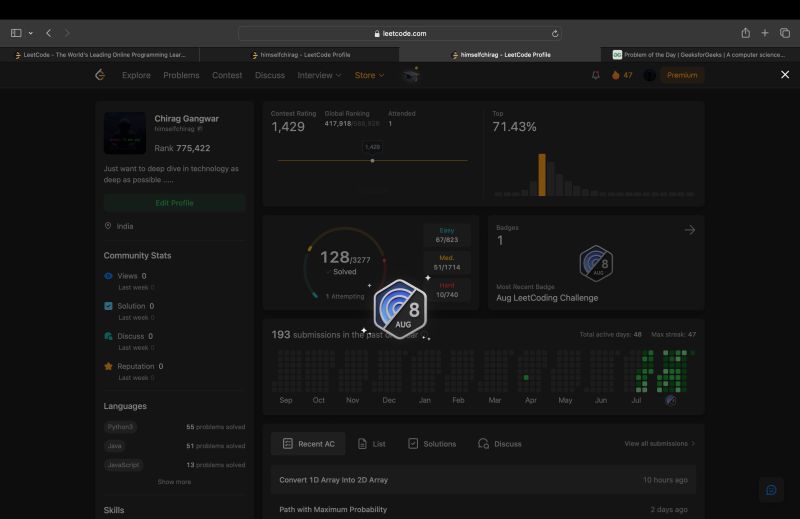Open the user avatar menu
Image resolution: width=800 pixels, height=519 pixels.
pyautogui.click(x=649, y=75)
